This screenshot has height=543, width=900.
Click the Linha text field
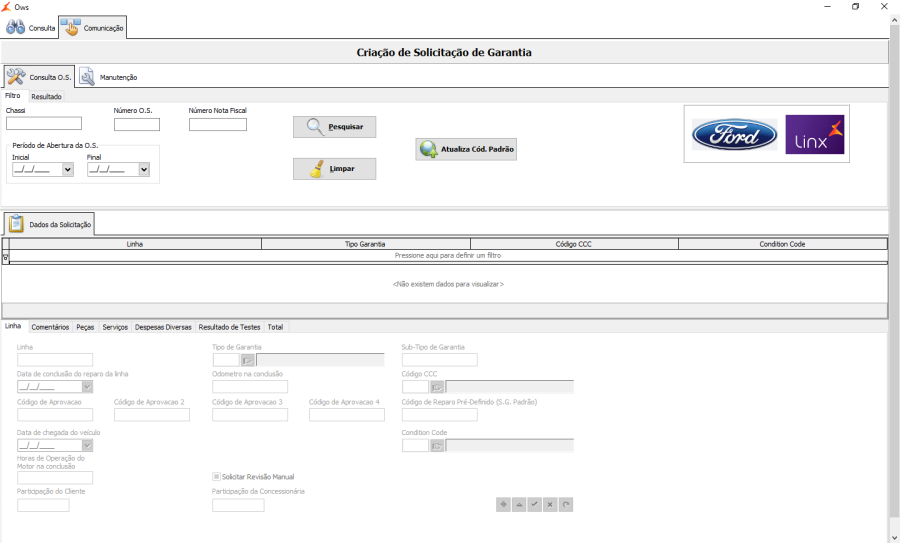55,360
